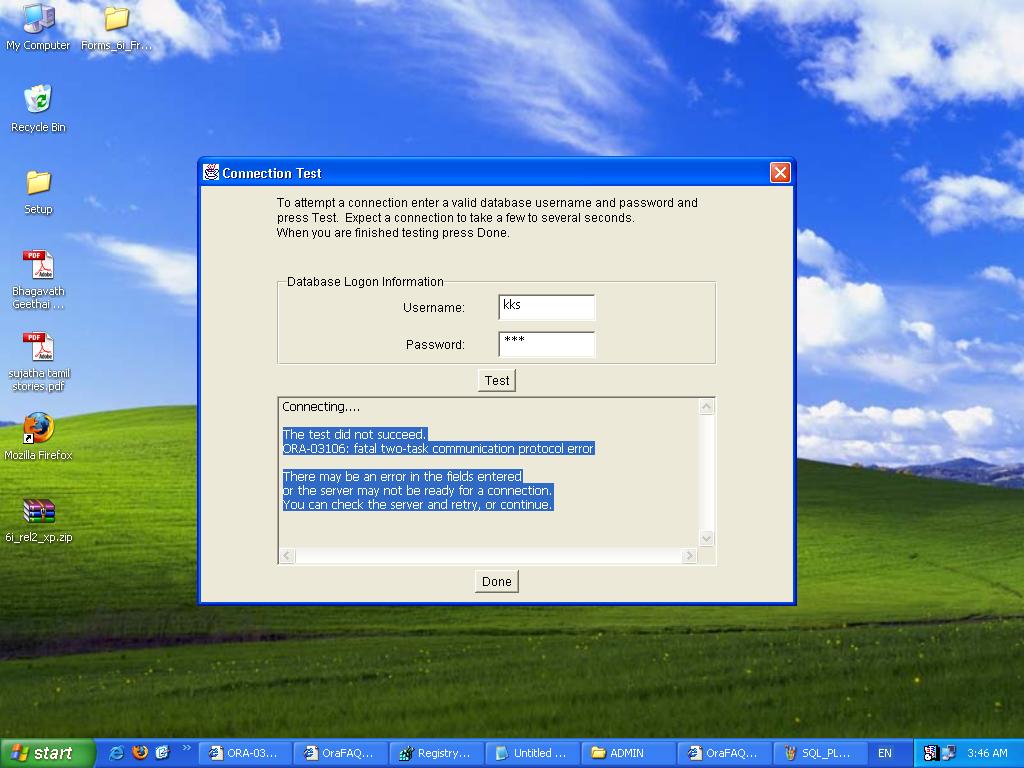Switch to first OraFAQ... taskbar window
The image size is (1024, 768).
pos(340,753)
